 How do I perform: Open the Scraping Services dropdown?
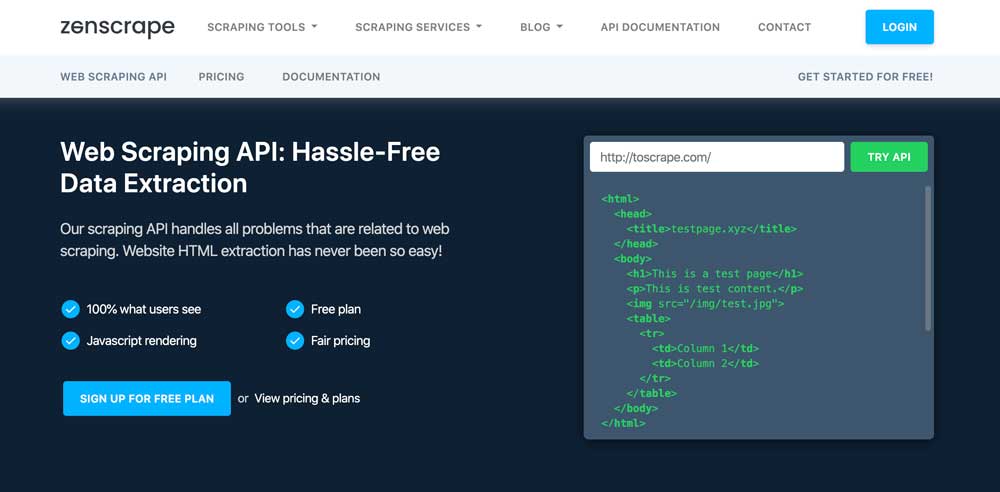pyautogui.click(x=418, y=27)
